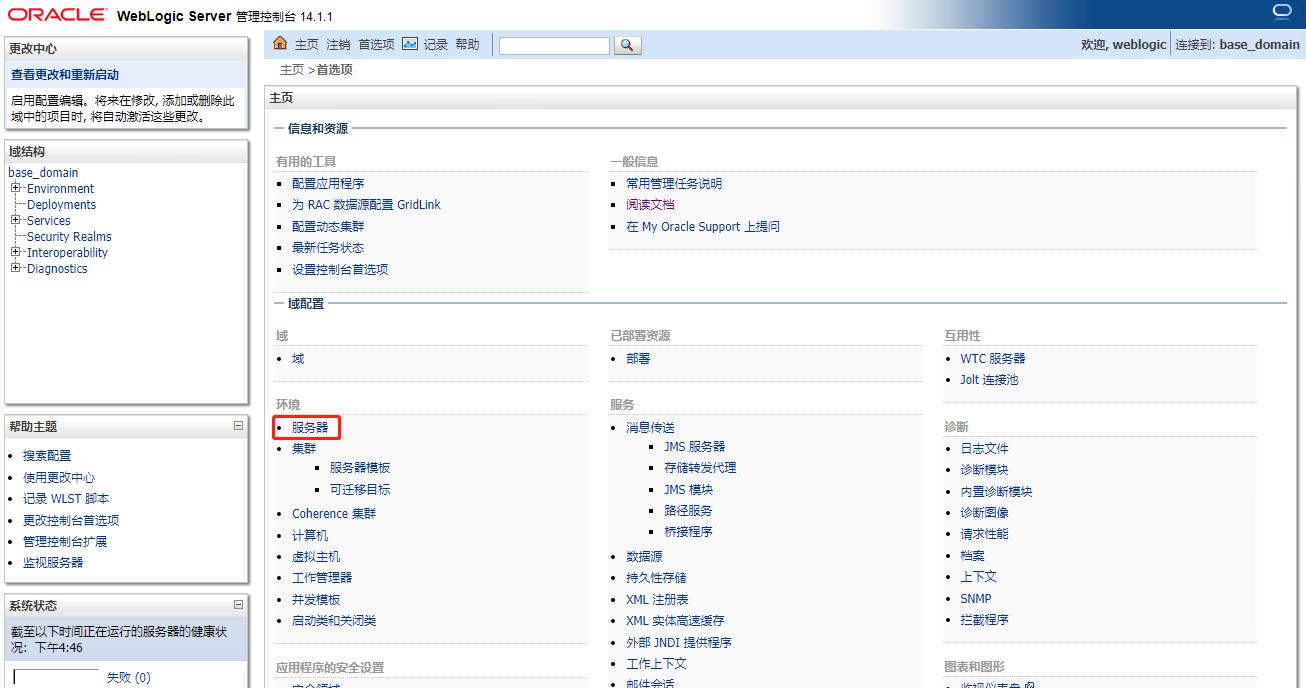Click 配置应用程序 under 有用的工具
The width and height of the screenshot is (1306, 688).
(x=328, y=183)
